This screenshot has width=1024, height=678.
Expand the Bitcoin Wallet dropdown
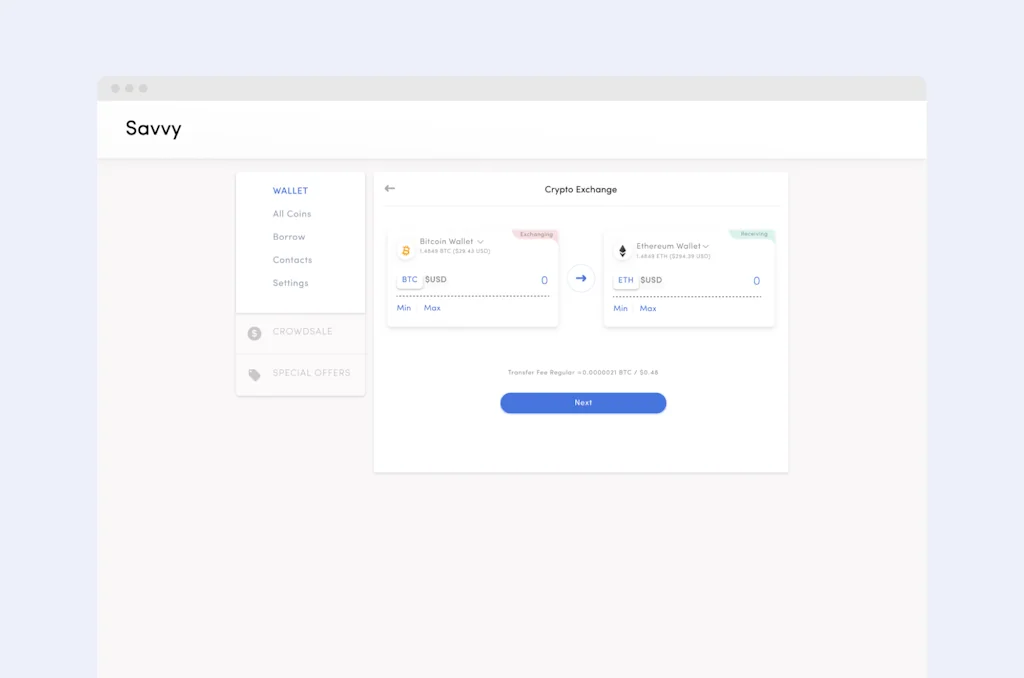click(x=480, y=242)
